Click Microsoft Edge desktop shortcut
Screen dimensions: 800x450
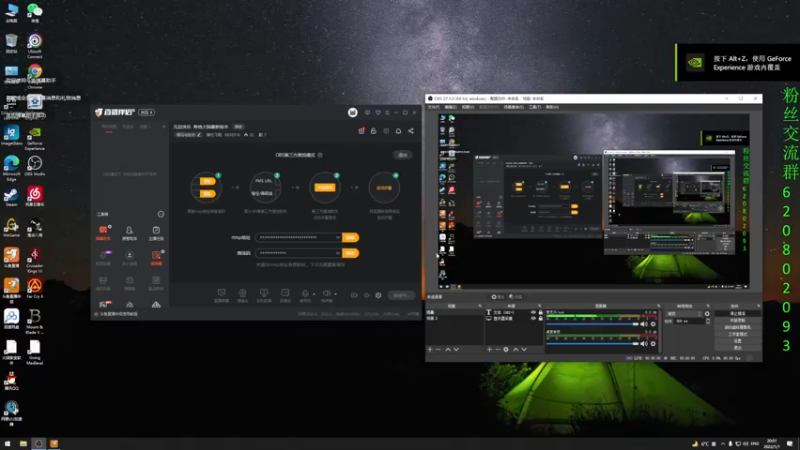(11, 167)
